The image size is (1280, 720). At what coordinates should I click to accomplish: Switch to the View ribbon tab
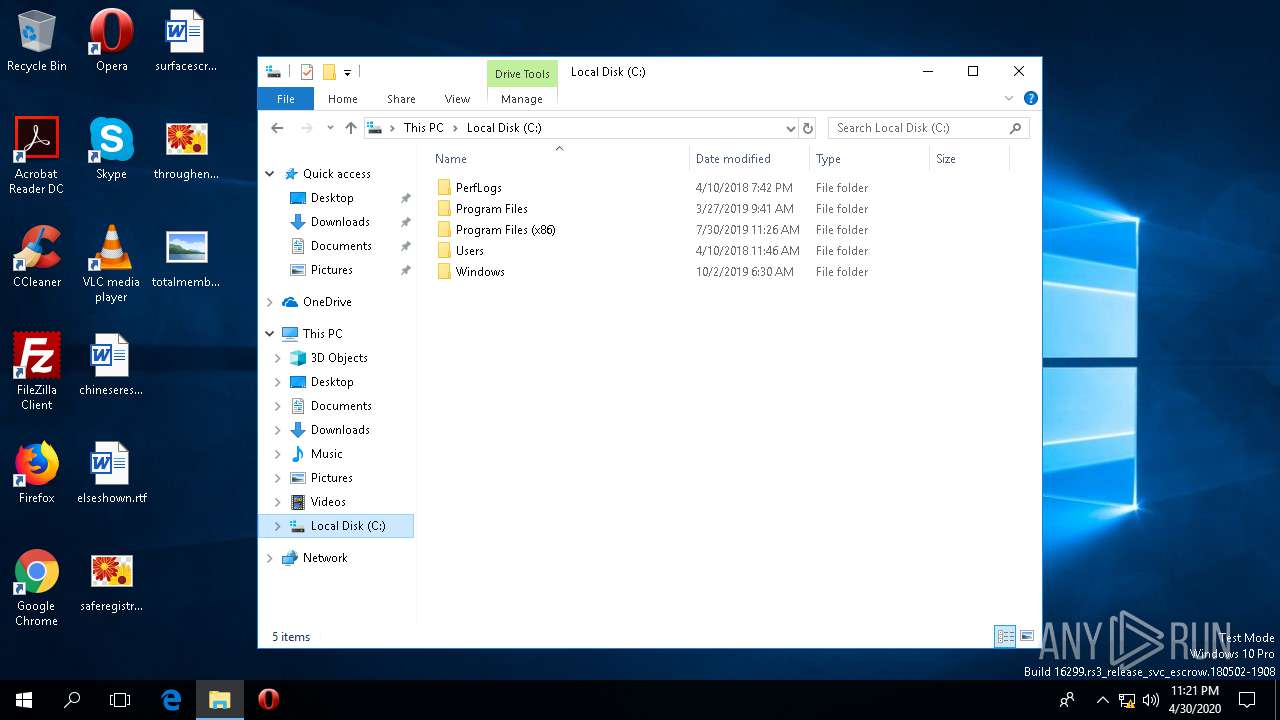tap(457, 99)
